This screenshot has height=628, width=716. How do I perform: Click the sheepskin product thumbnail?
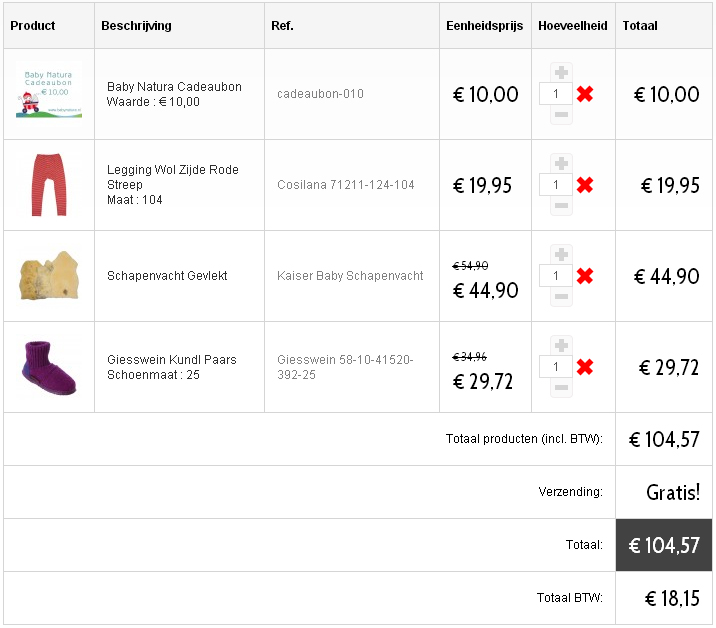48,276
